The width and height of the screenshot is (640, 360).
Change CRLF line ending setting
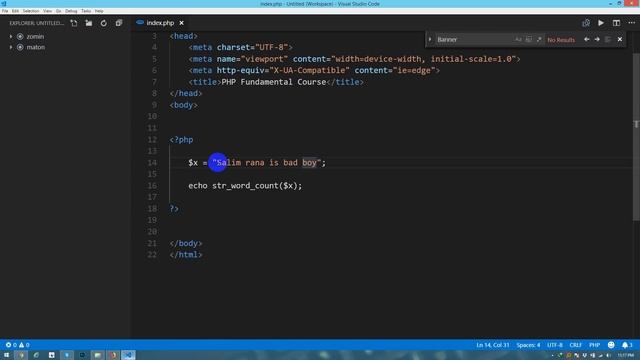(x=576, y=345)
